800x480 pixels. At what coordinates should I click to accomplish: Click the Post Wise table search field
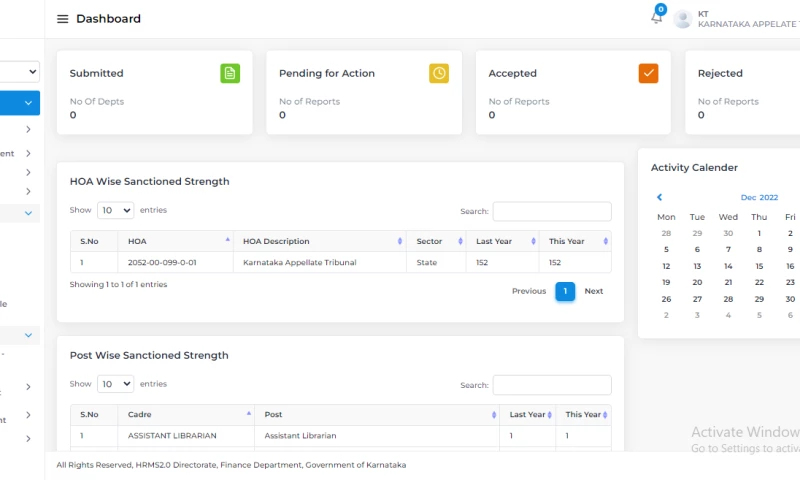(x=551, y=385)
